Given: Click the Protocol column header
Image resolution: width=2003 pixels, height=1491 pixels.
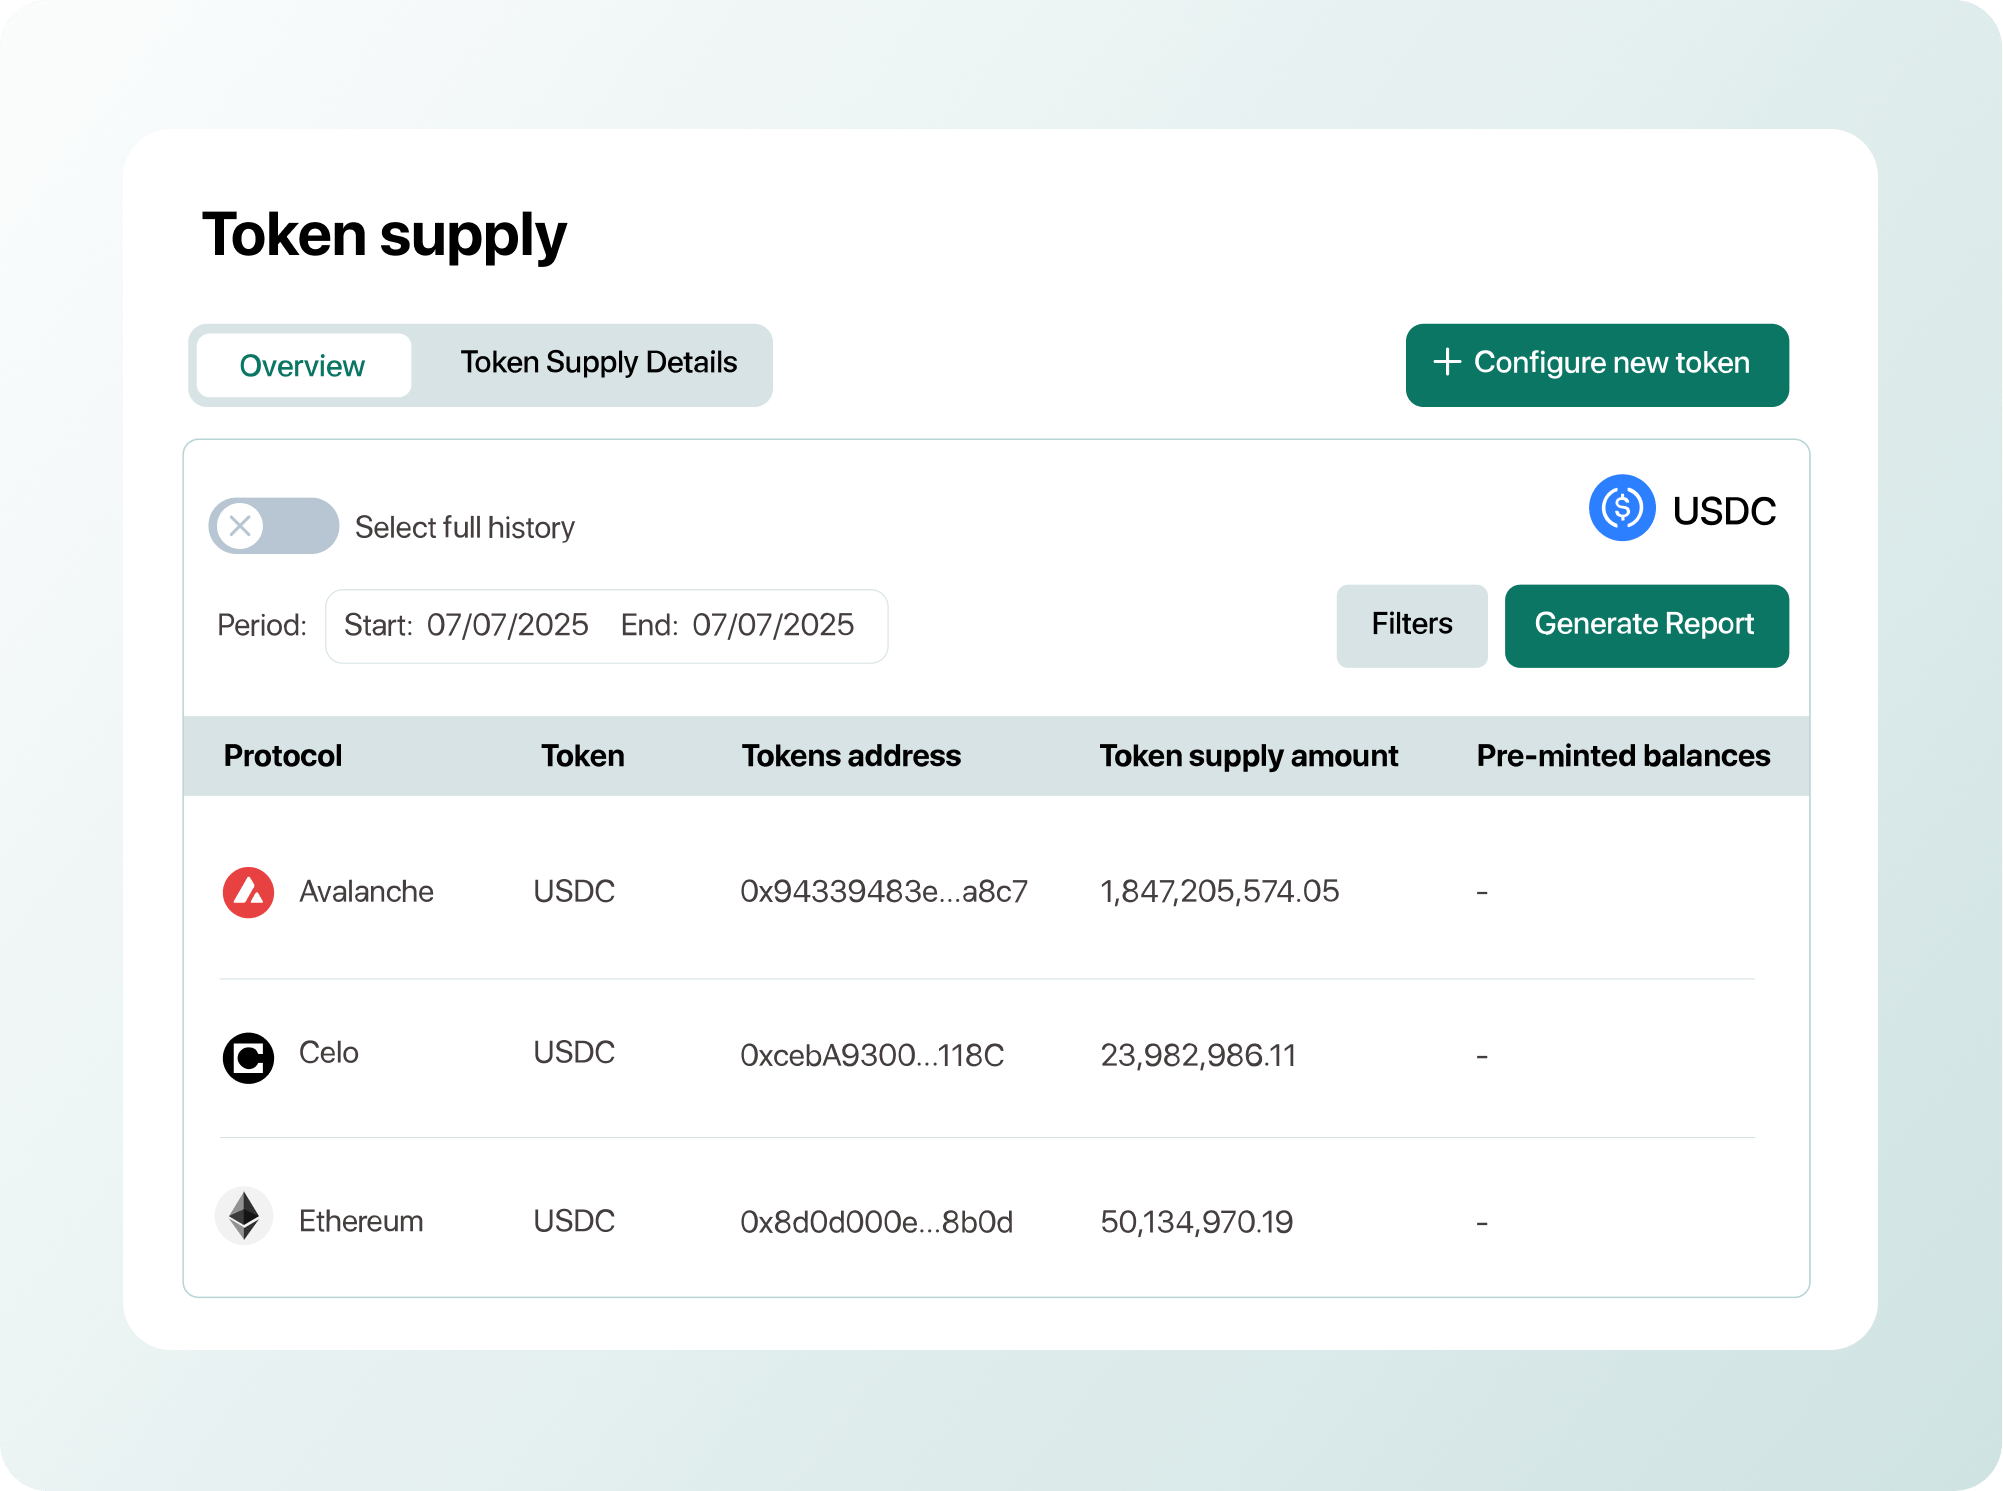Looking at the screenshot, I should tap(283, 756).
